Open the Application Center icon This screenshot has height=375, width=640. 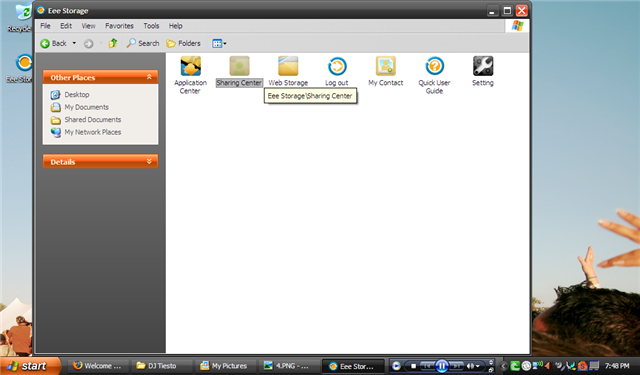[190, 66]
